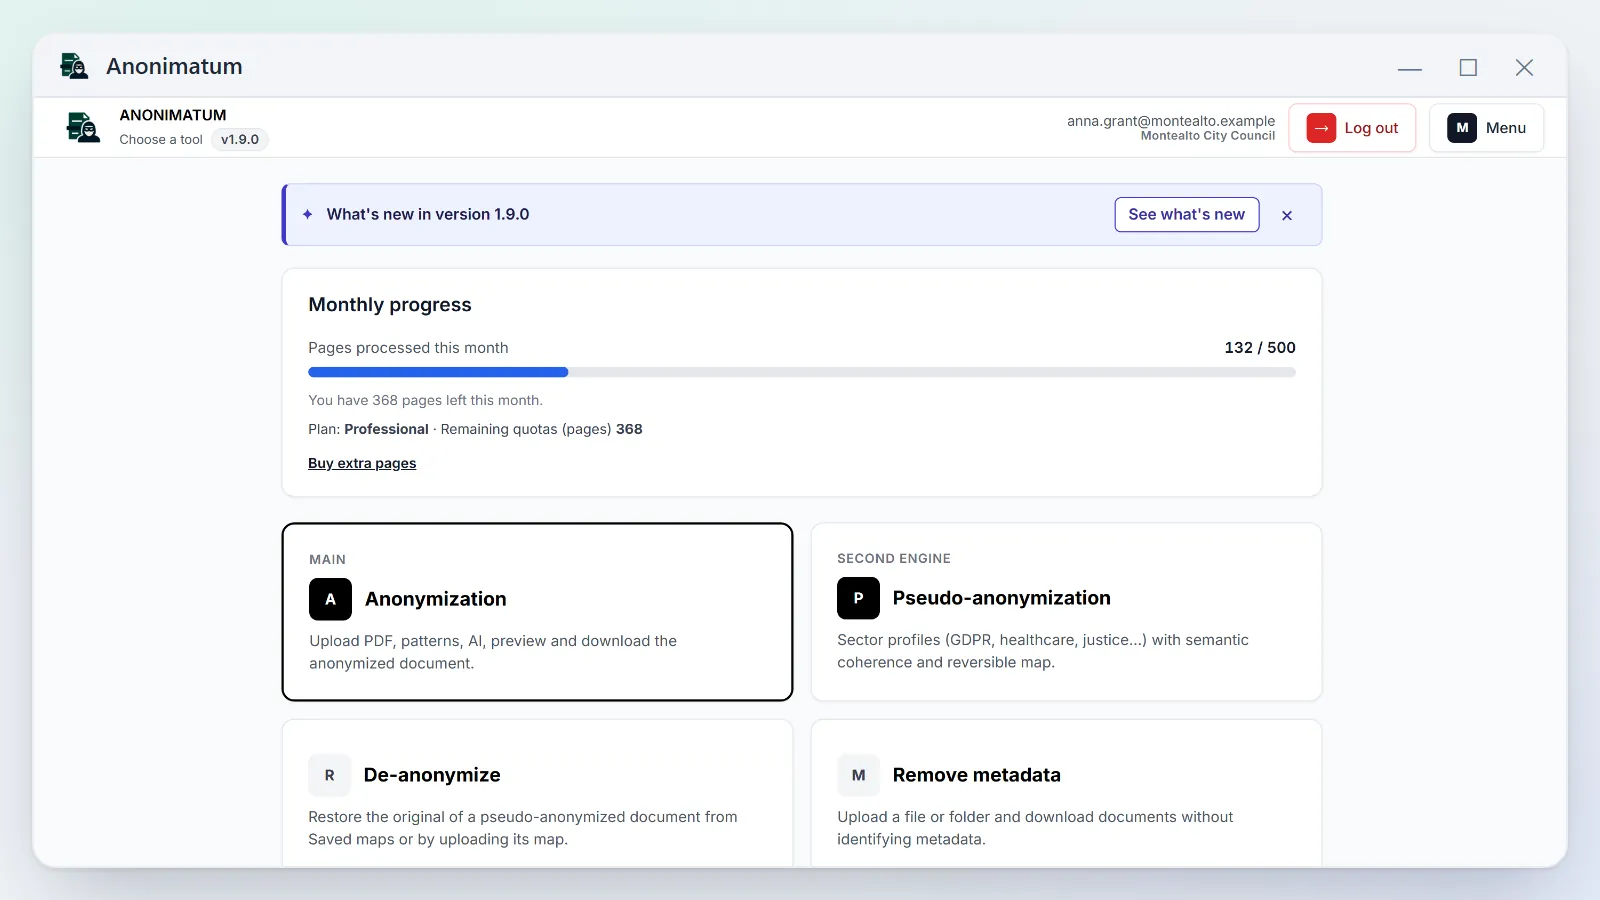This screenshot has width=1600, height=900.
Task: Click the Pseudo-anonymization P icon
Action: tap(858, 598)
